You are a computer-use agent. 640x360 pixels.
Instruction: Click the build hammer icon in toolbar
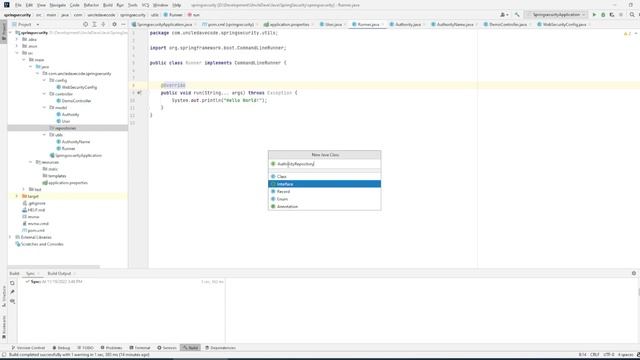tap(517, 15)
